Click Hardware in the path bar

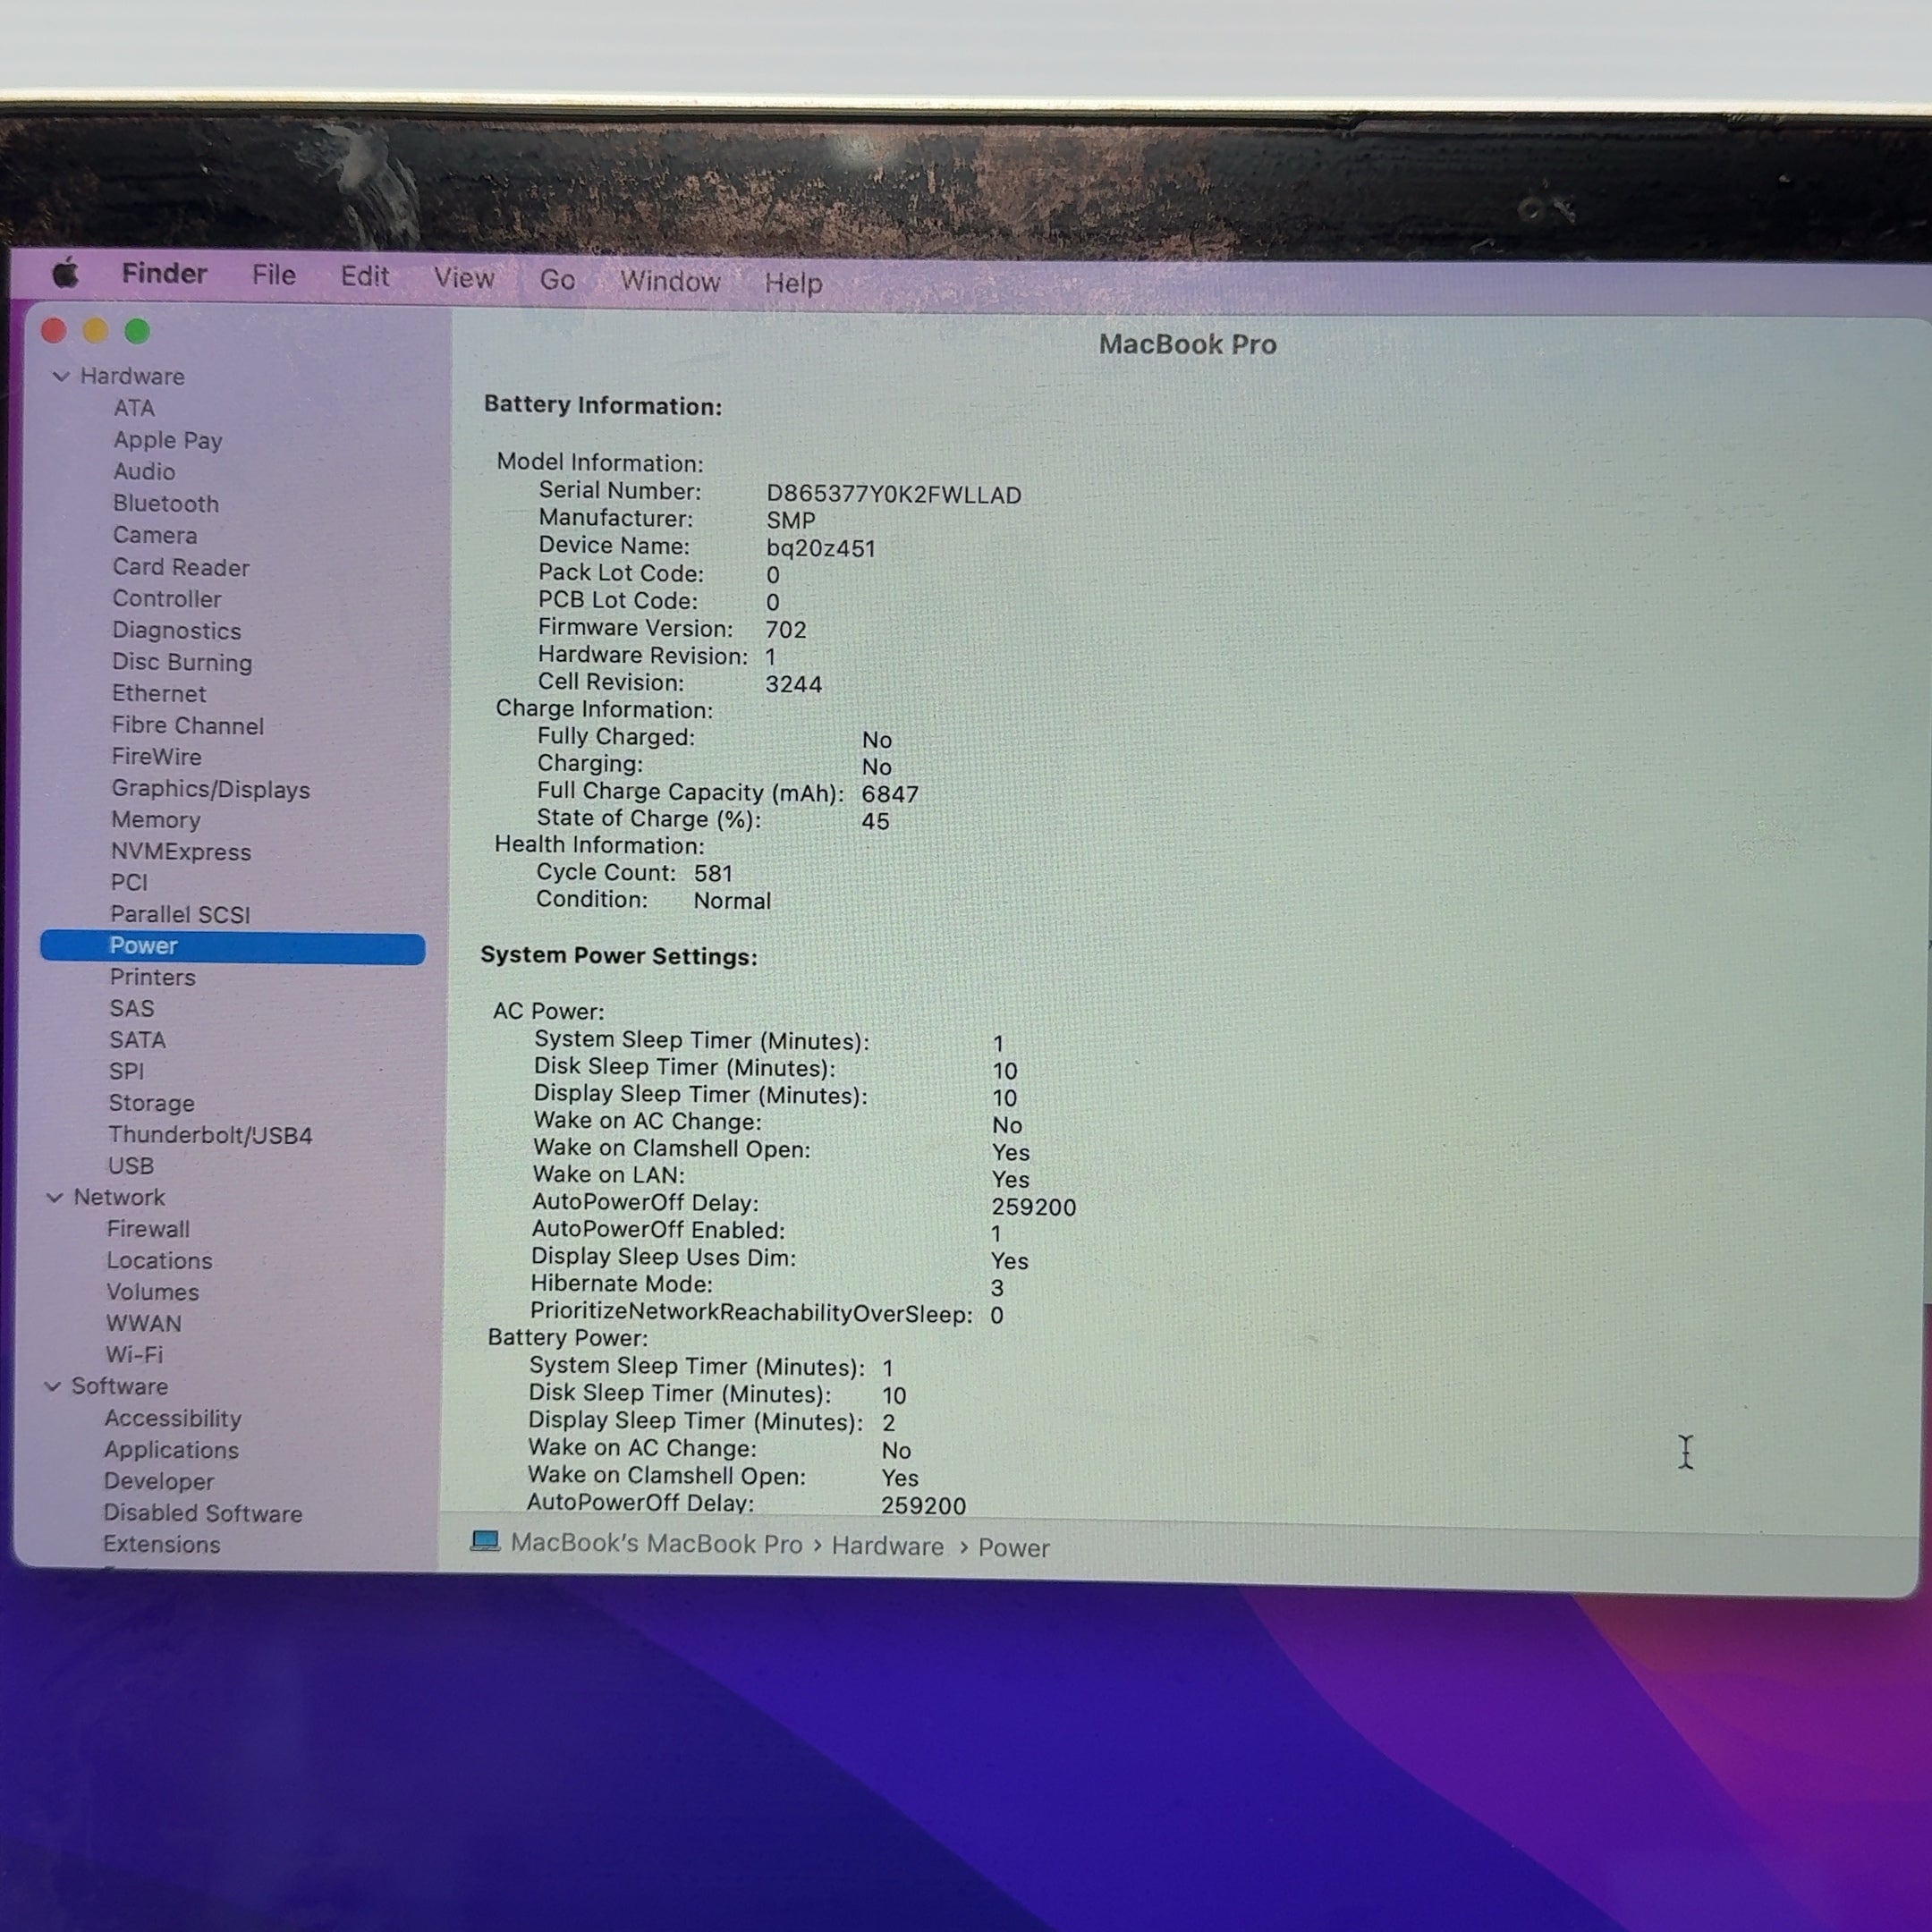[887, 1546]
